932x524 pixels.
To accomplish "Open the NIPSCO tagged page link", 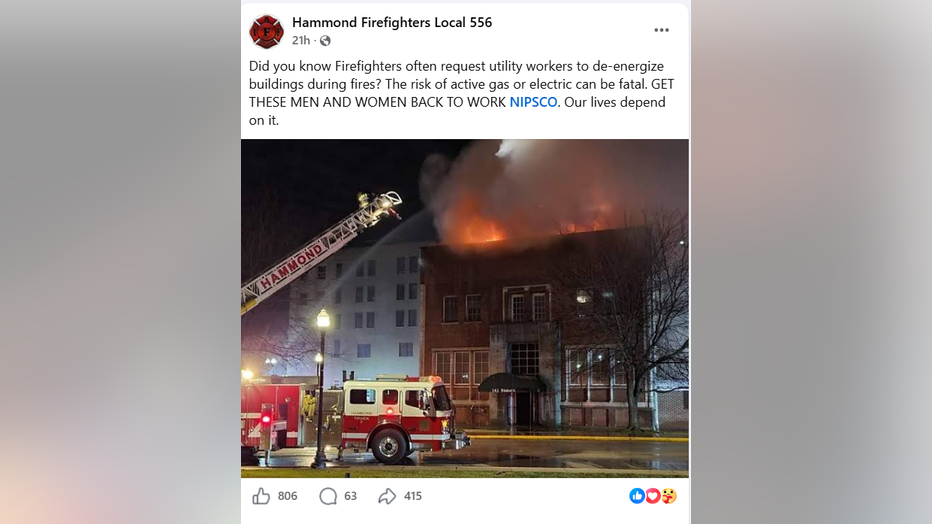I will pyautogui.click(x=533, y=102).
